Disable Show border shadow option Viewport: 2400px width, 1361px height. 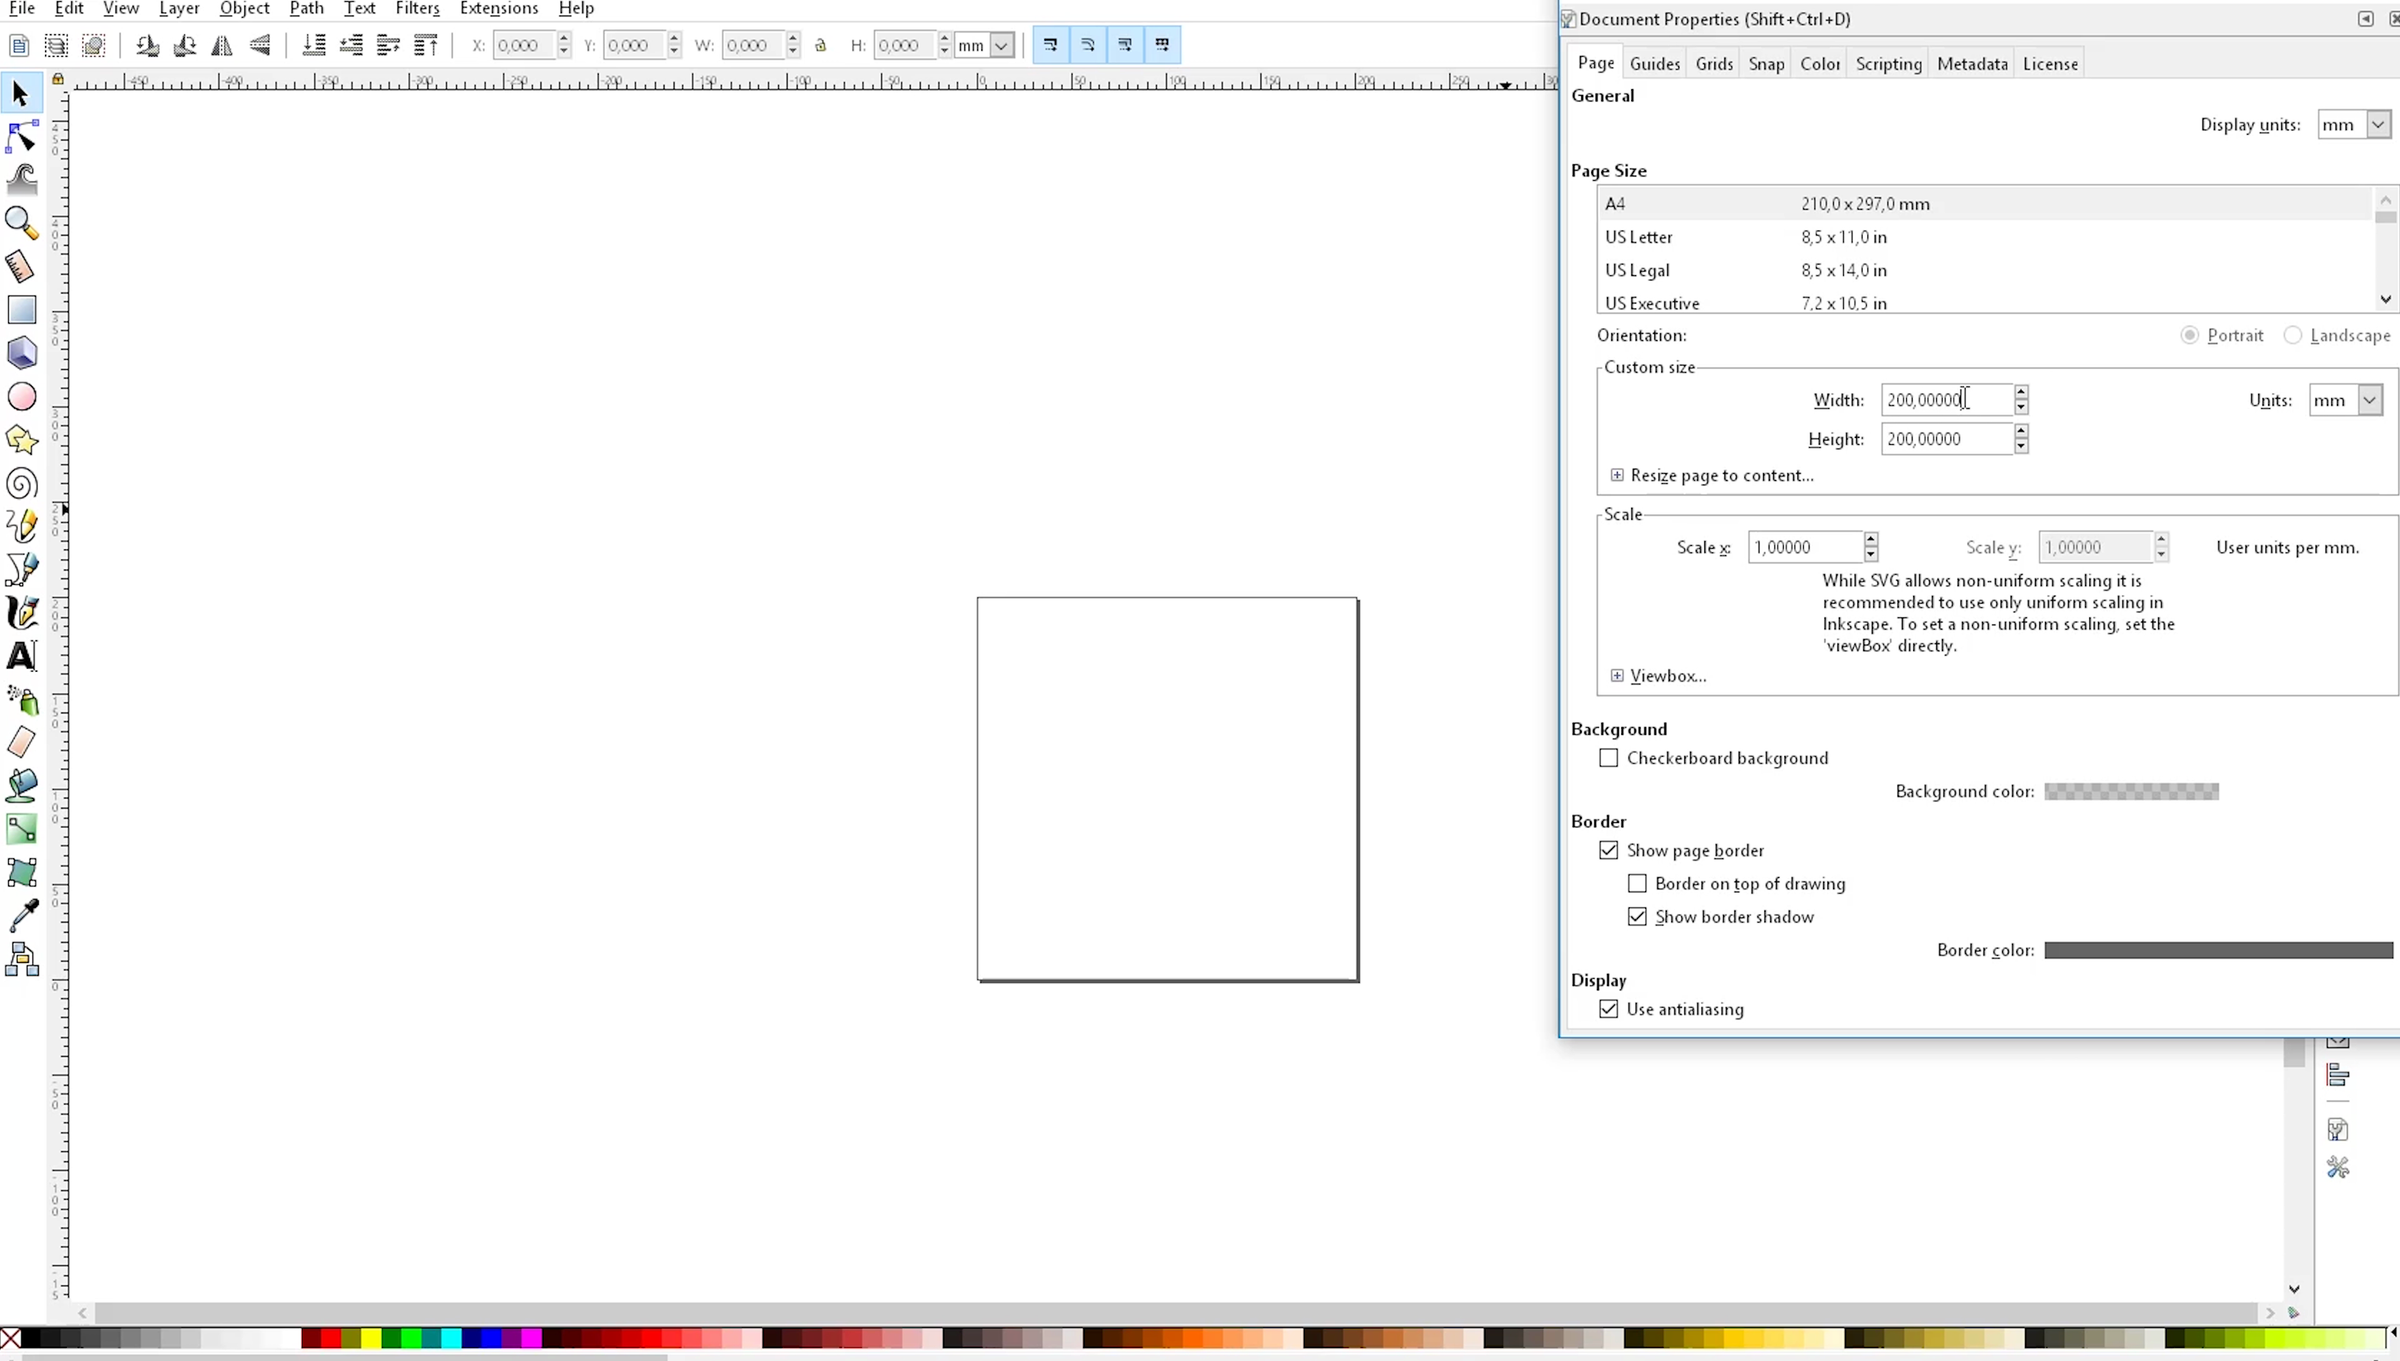pyautogui.click(x=1637, y=917)
